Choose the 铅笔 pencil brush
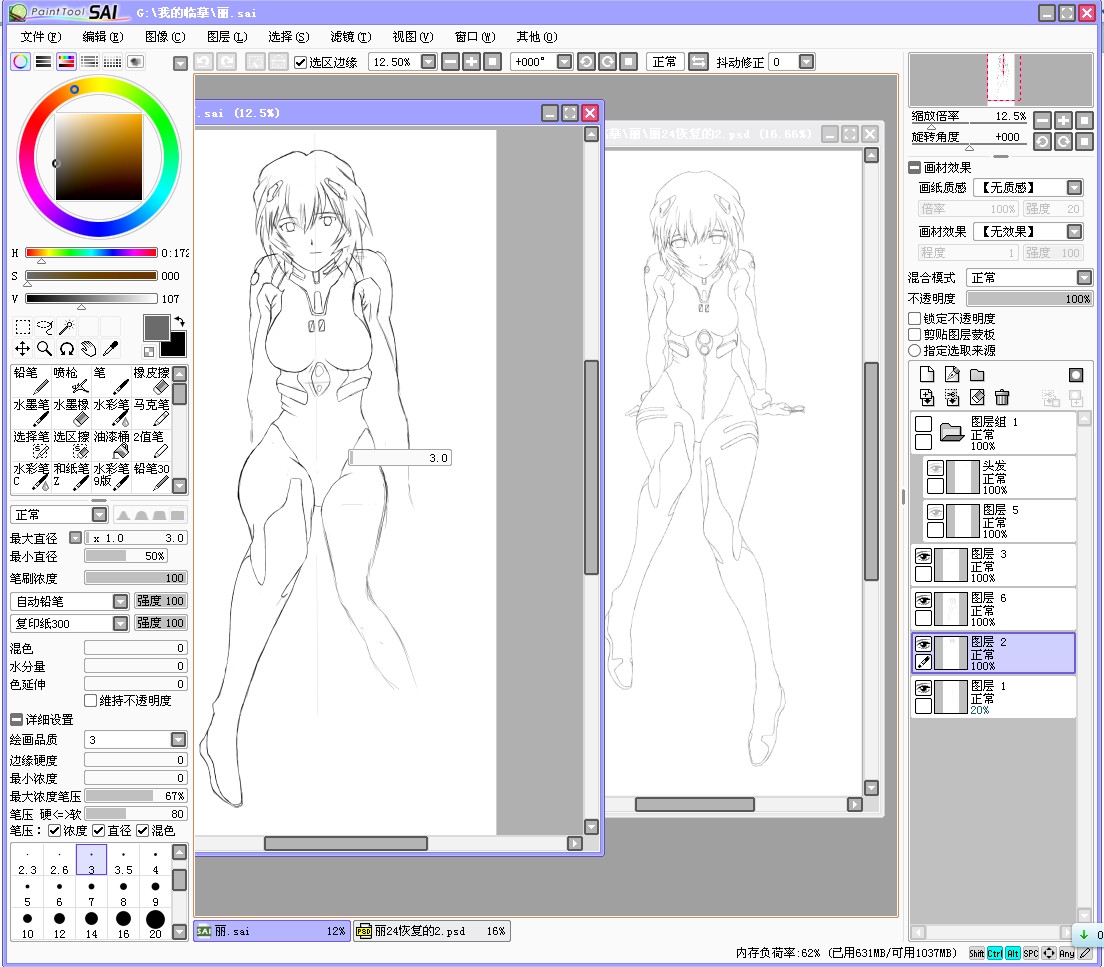 click(x=31, y=380)
